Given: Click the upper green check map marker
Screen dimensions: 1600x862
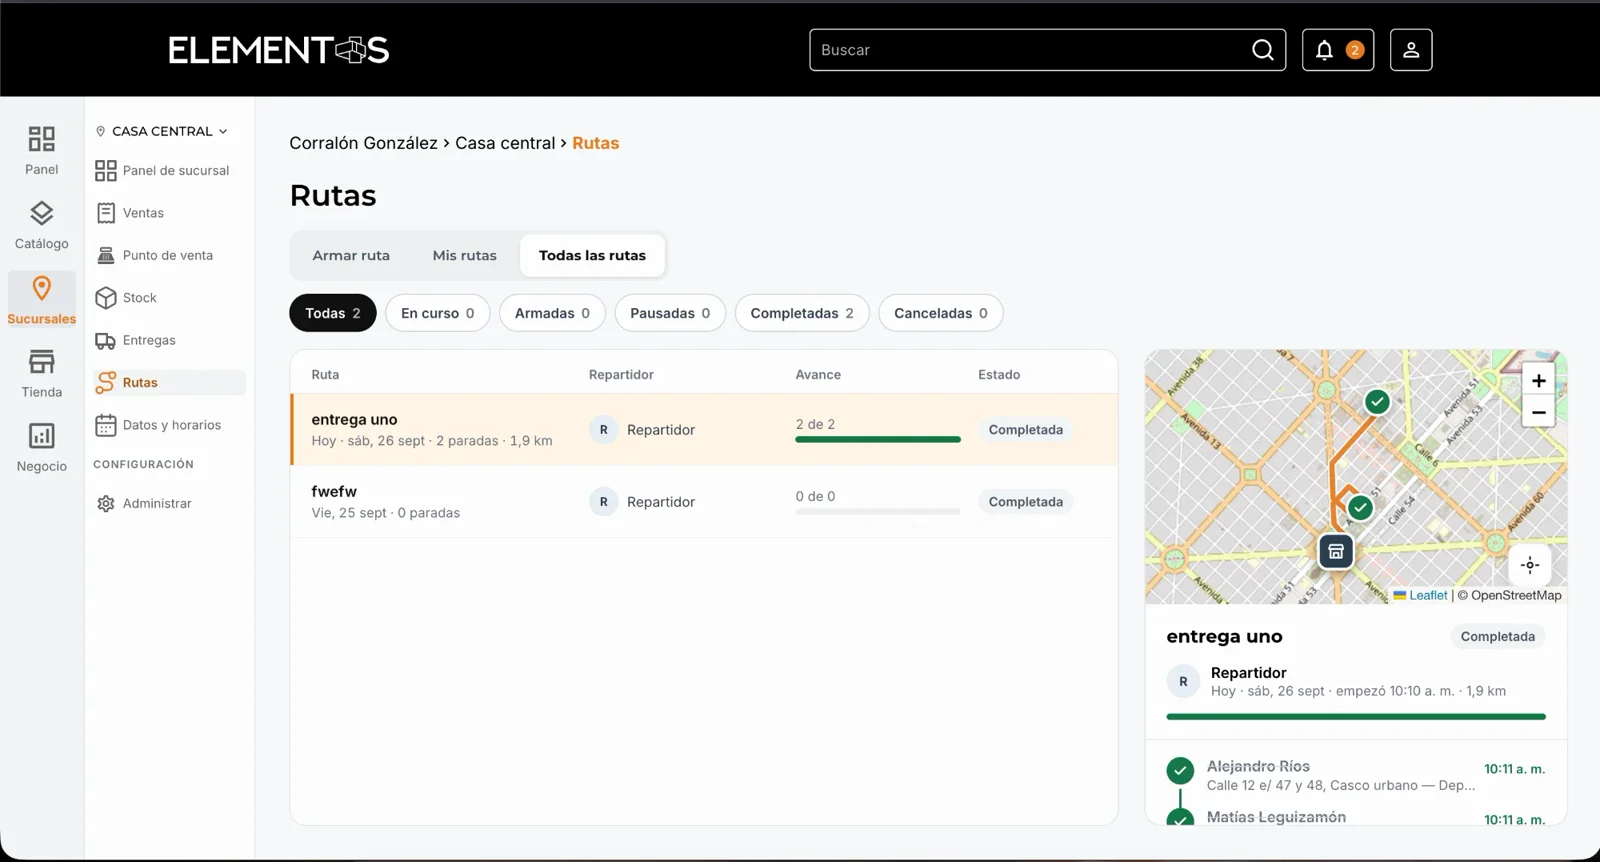Looking at the screenshot, I should pyautogui.click(x=1377, y=402).
